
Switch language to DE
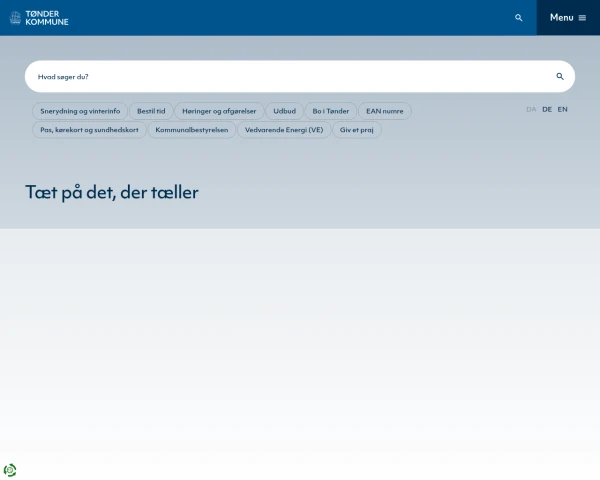[547, 109]
